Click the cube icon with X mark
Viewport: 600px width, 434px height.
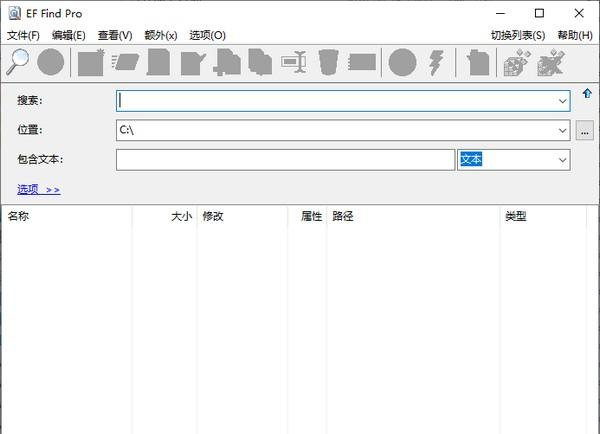point(551,62)
